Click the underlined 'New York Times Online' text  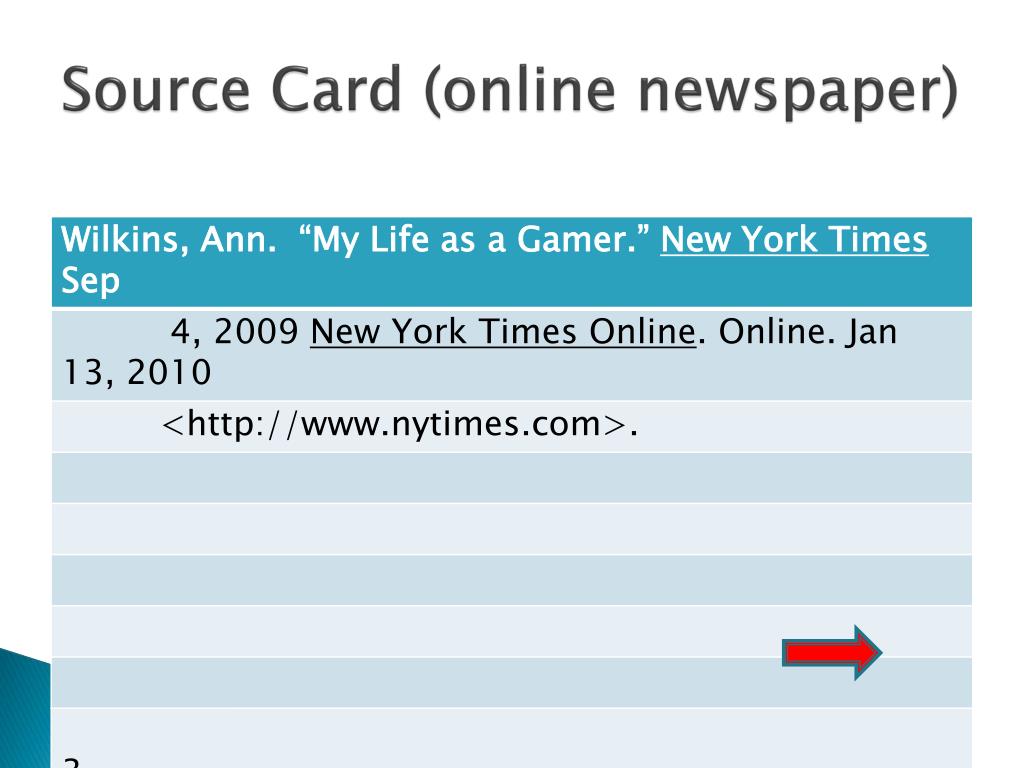click(503, 332)
